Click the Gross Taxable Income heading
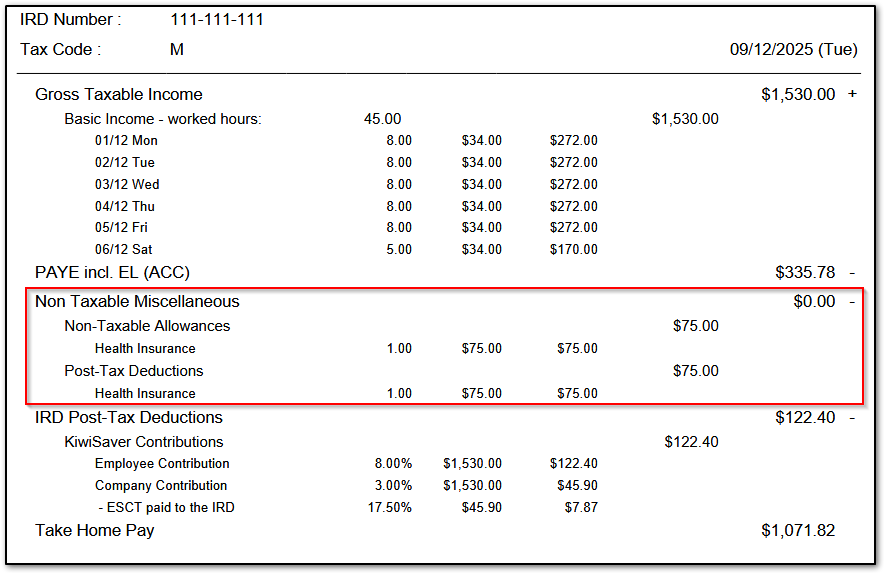The image size is (885, 574). [x=118, y=94]
